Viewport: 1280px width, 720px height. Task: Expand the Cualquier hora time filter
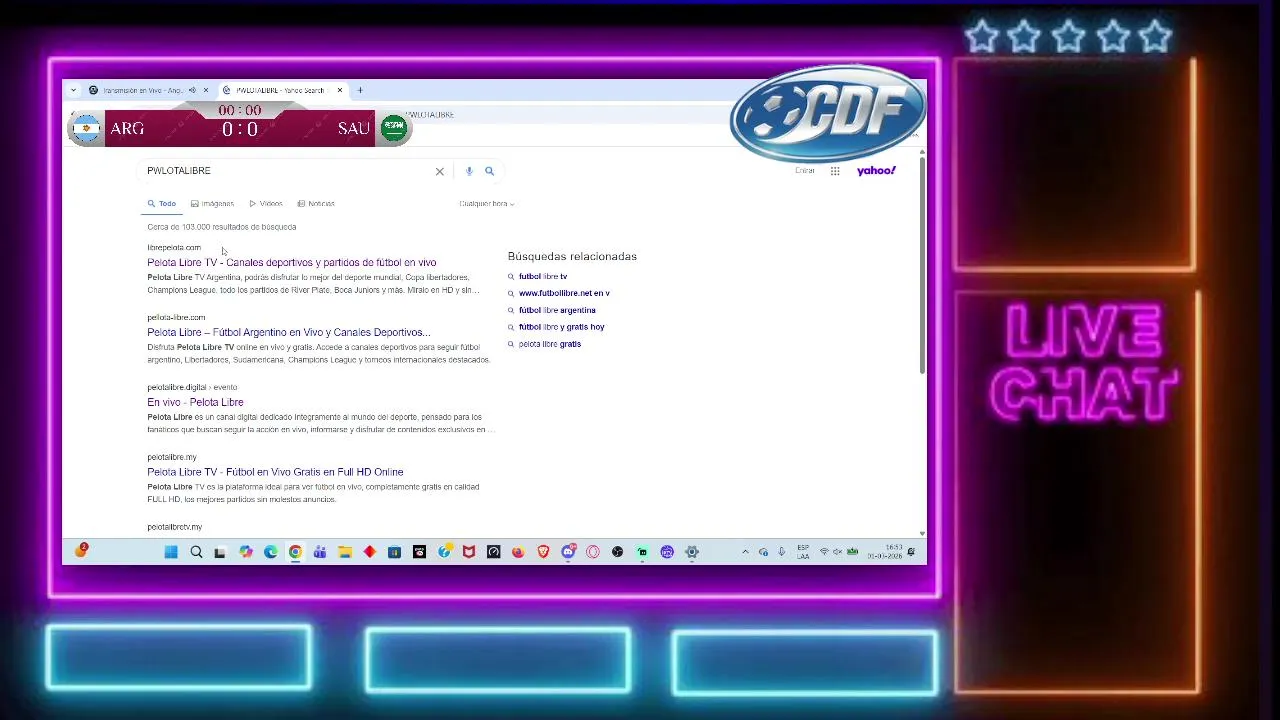(486, 204)
